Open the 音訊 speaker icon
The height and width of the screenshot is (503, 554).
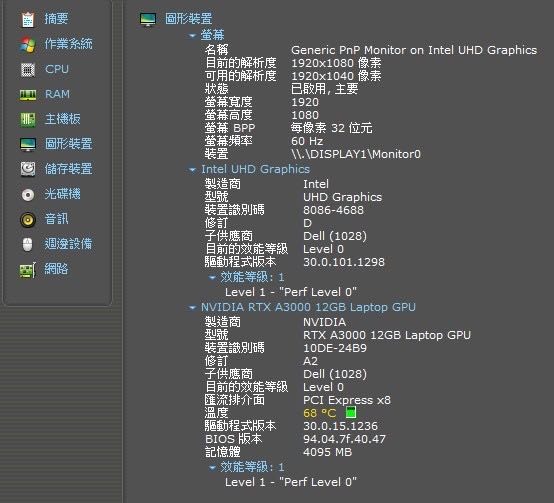click(28, 219)
